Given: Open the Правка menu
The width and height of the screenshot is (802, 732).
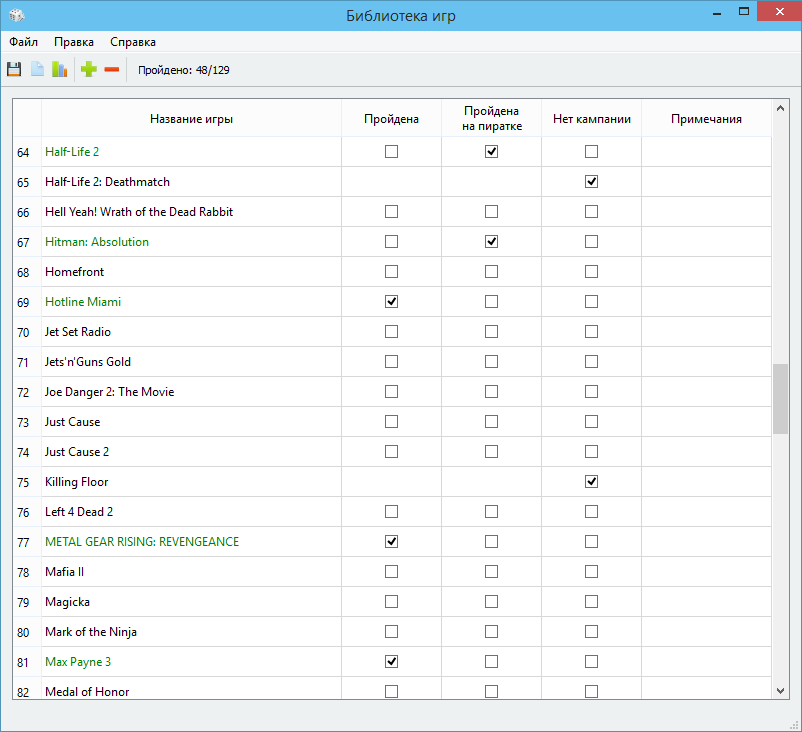Looking at the screenshot, I should tap(74, 42).
